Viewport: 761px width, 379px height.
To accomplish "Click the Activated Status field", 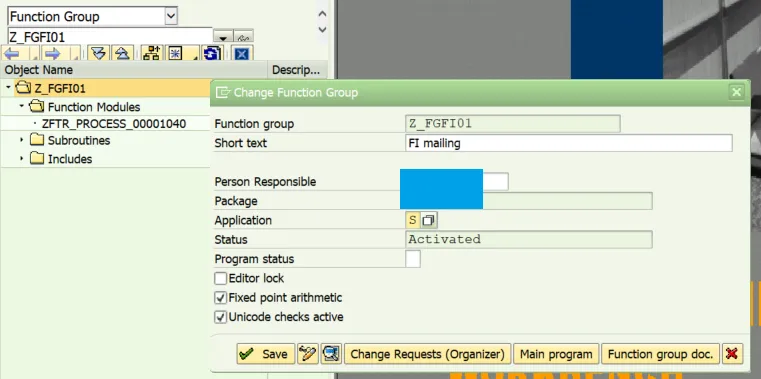I will pyautogui.click(x=529, y=239).
